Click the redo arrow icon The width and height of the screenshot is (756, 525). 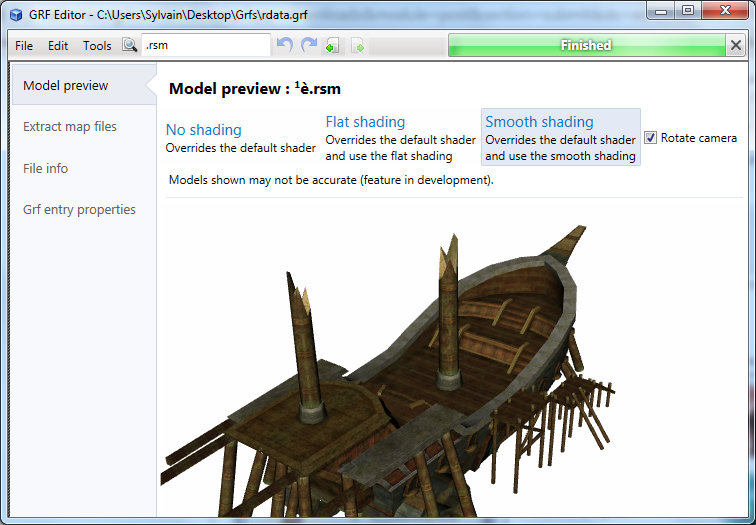click(x=309, y=45)
